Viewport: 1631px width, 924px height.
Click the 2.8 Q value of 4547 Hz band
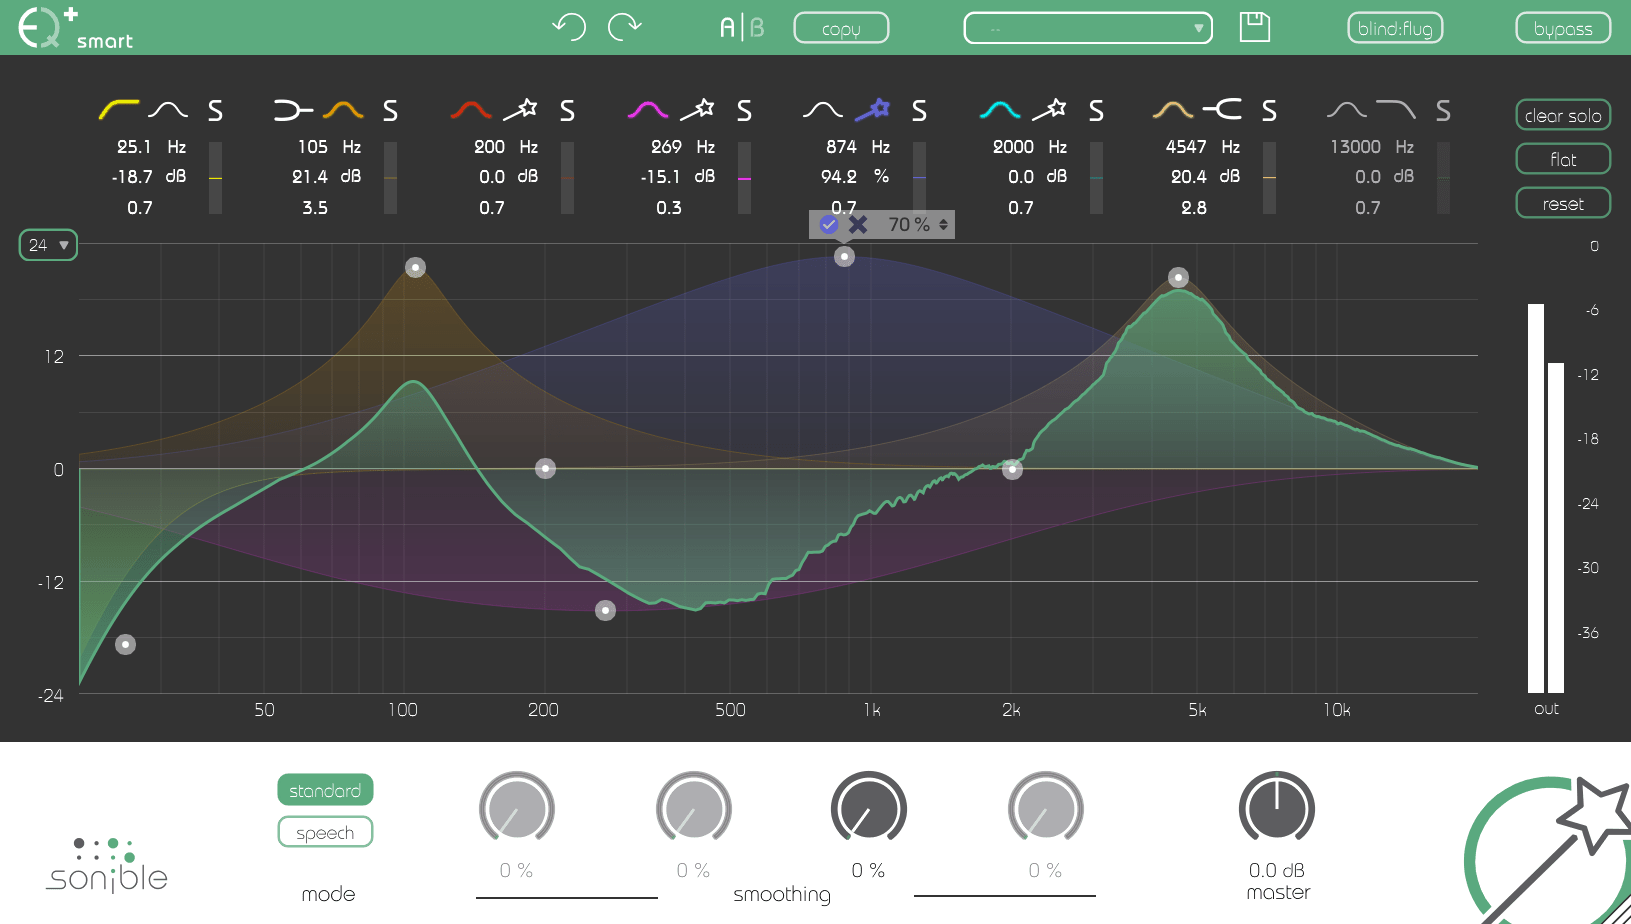[x=1194, y=208]
